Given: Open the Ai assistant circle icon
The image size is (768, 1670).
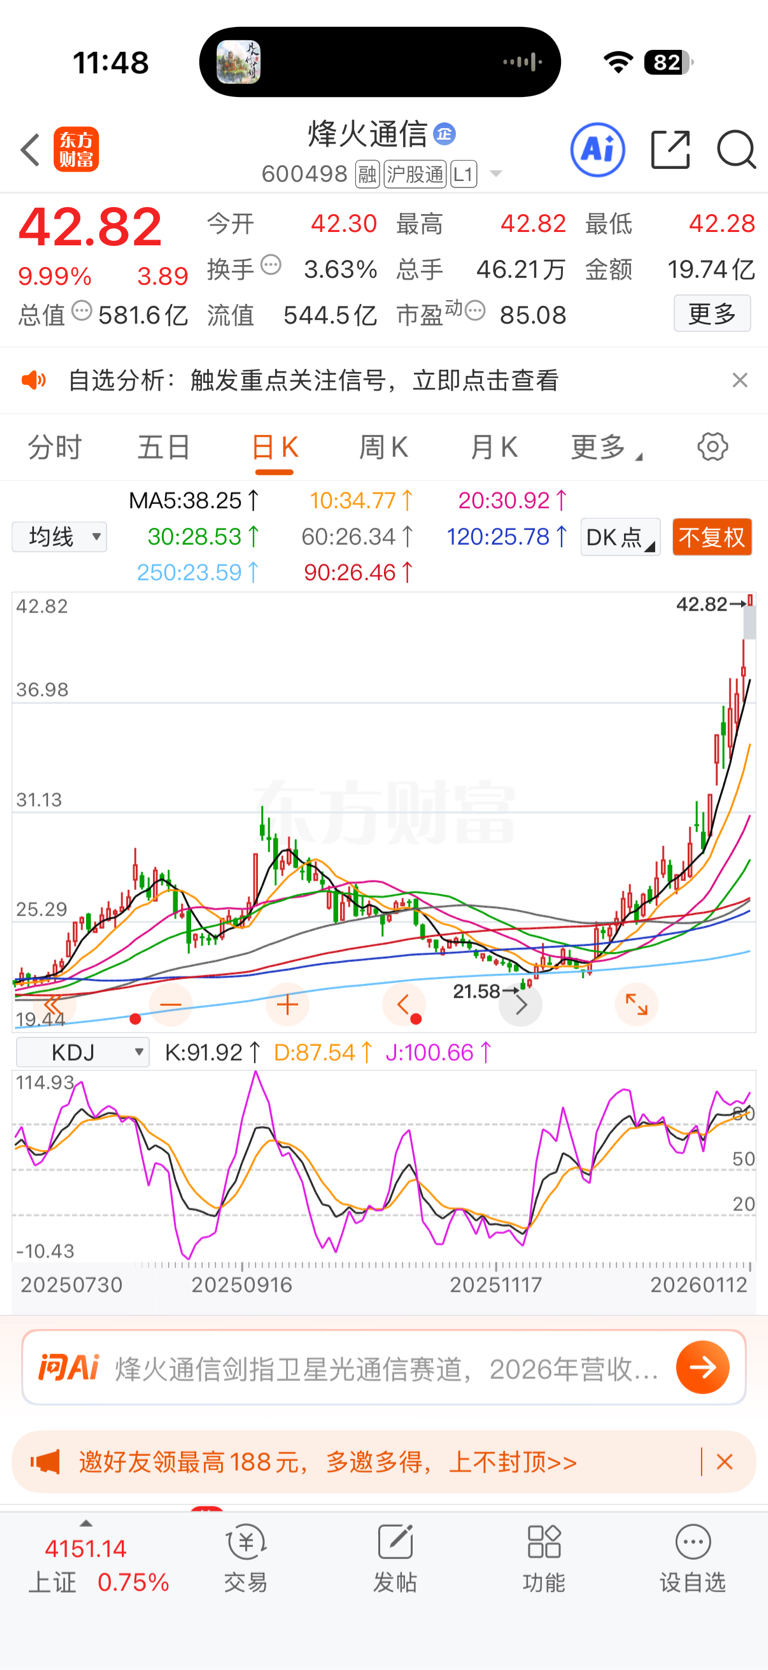Looking at the screenshot, I should [x=598, y=150].
